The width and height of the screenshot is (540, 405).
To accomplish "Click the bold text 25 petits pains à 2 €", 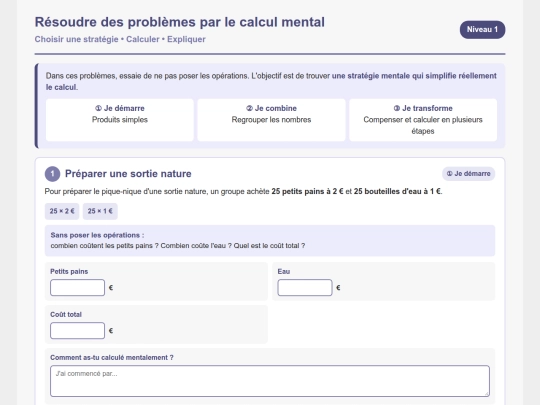I will point(307,191).
